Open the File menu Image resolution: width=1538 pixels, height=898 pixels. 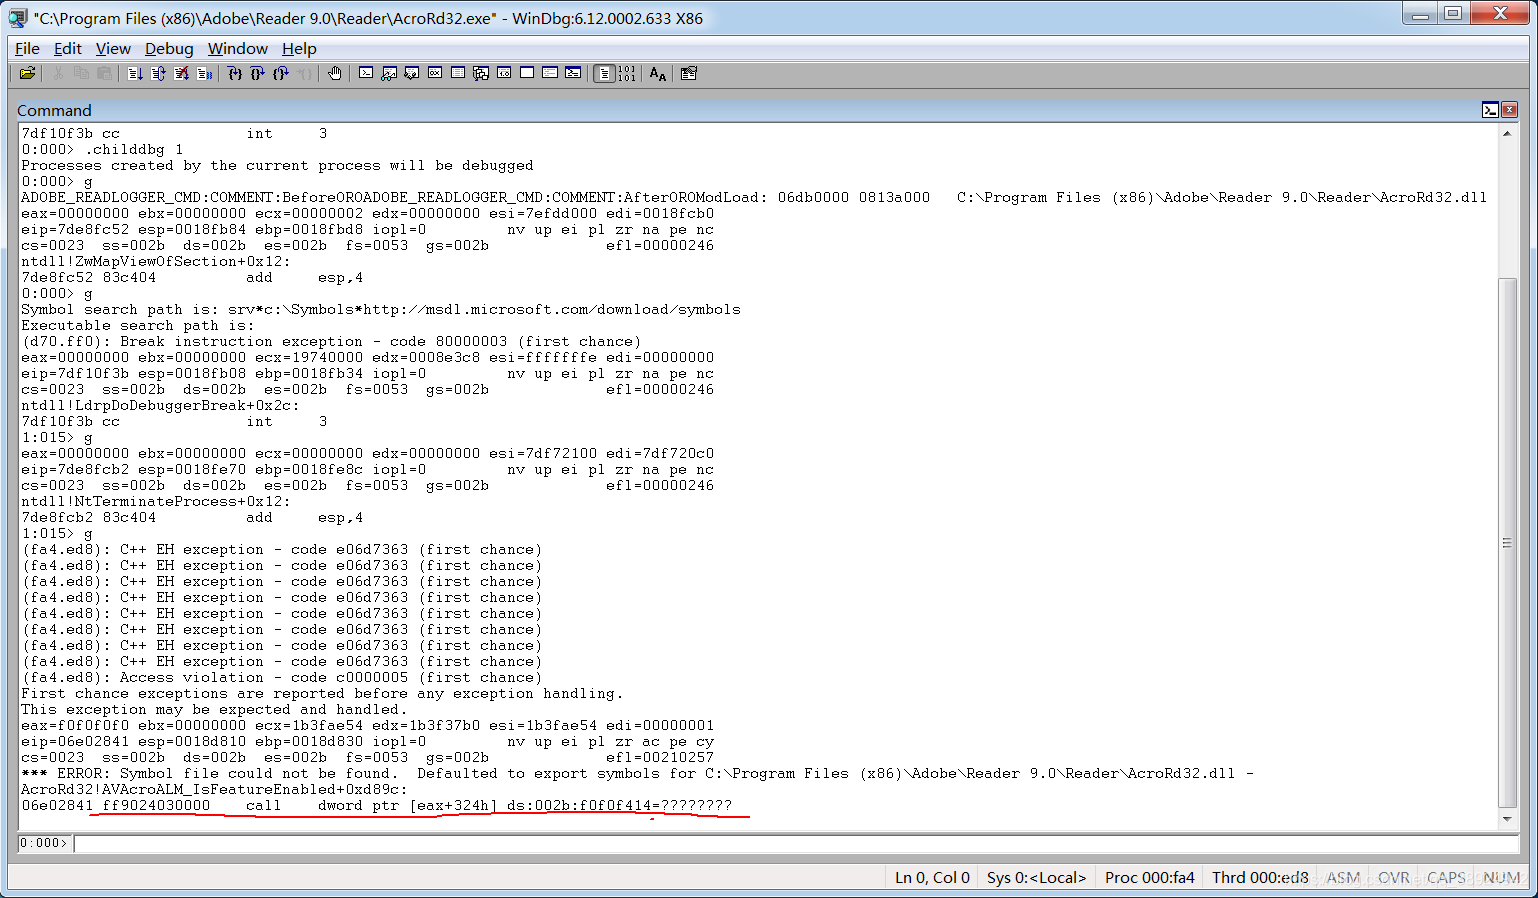pos(27,48)
